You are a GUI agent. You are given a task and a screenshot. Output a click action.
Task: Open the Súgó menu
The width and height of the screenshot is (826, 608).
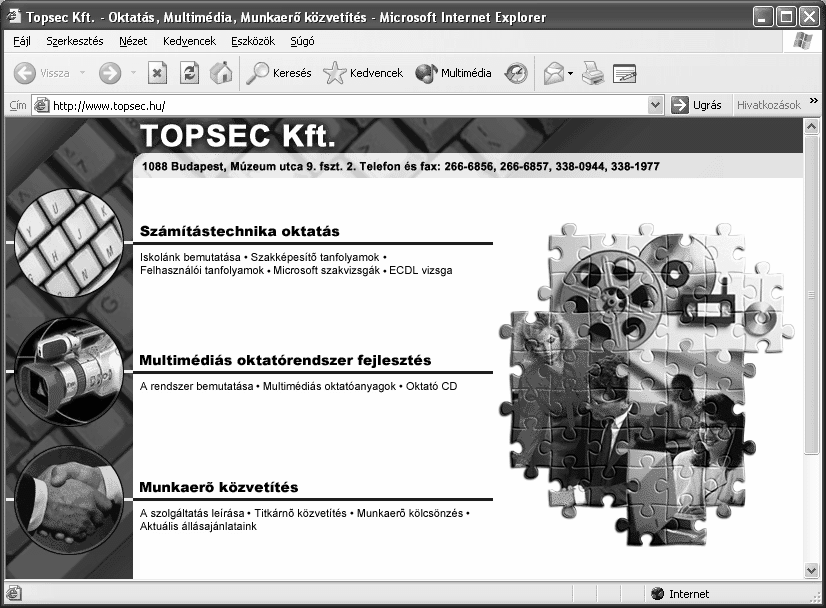(302, 41)
